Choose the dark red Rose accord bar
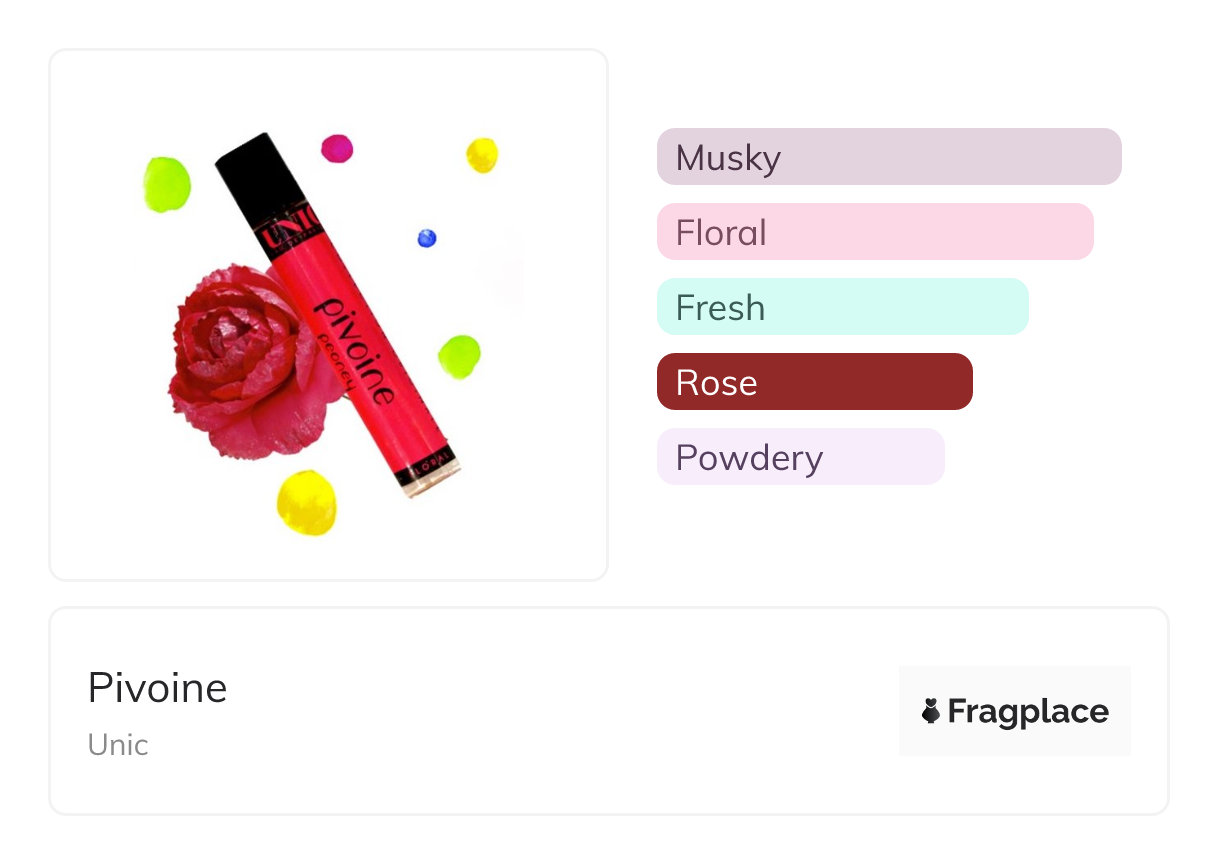1218x864 pixels. [814, 382]
